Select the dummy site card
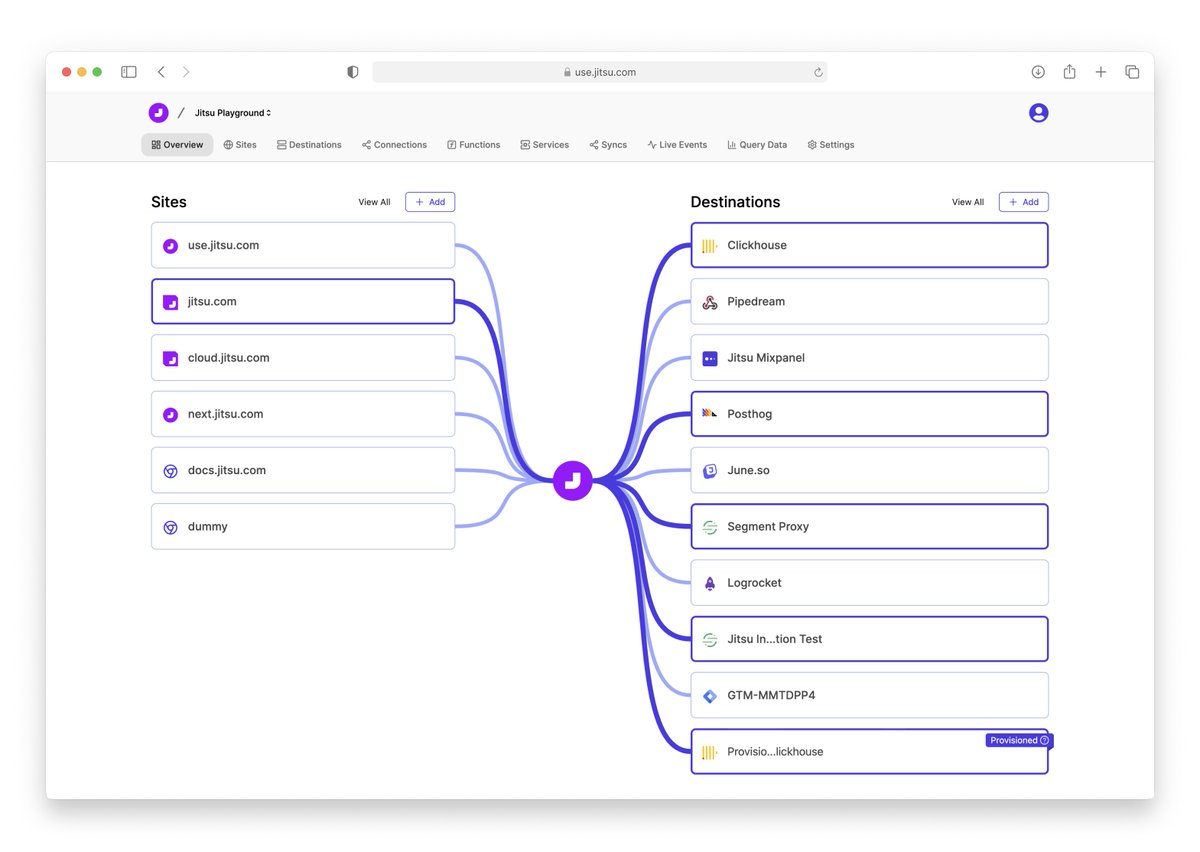Screen dimensions: 1200x852 303,527
